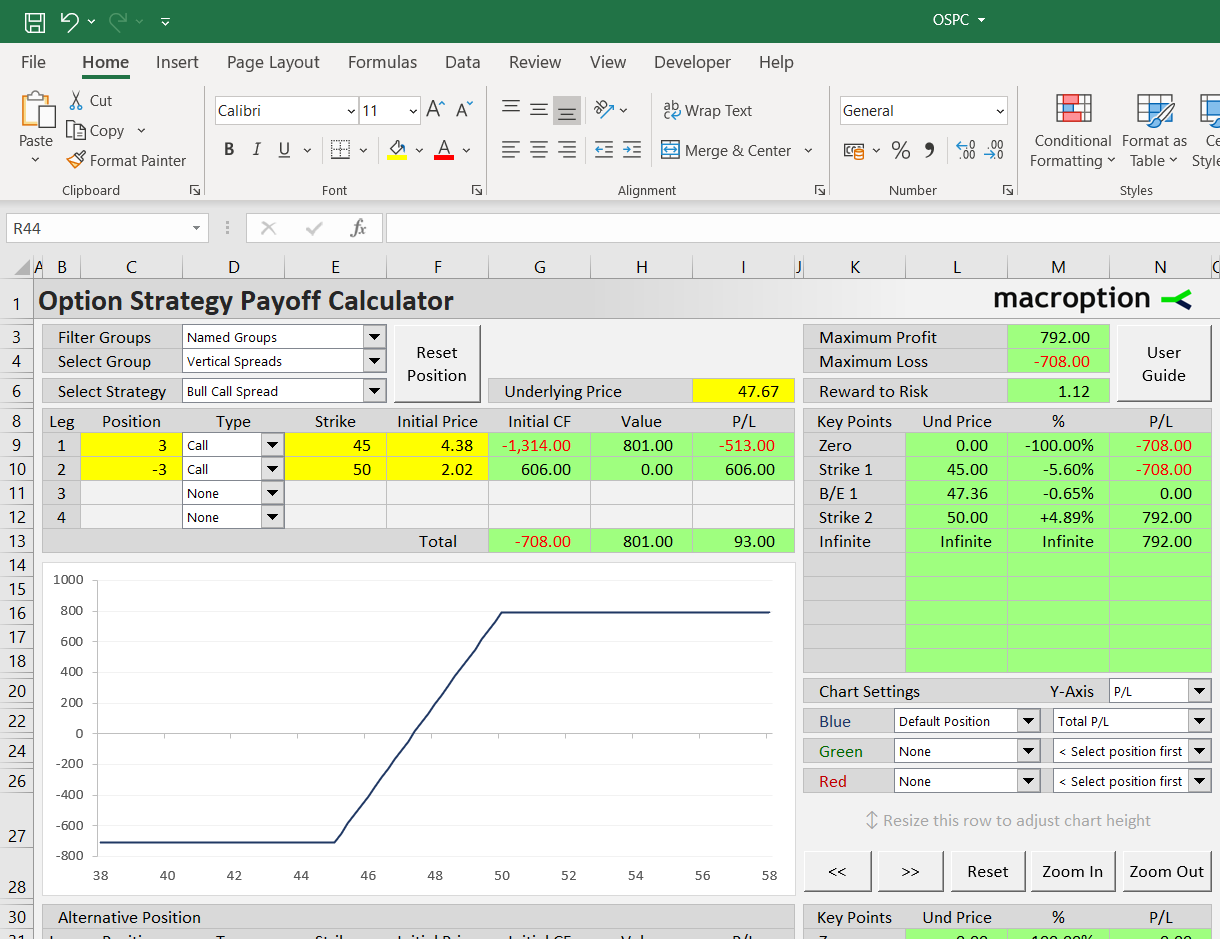Click the Decrease Decimal icon

tap(994, 151)
